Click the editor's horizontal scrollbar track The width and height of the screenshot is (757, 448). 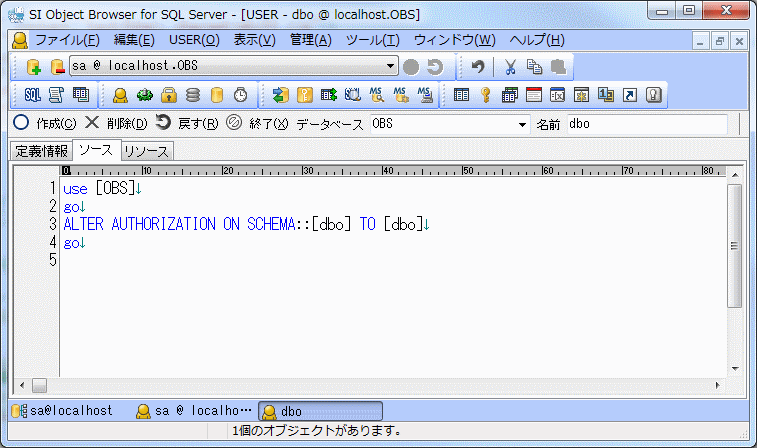click(x=380, y=385)
